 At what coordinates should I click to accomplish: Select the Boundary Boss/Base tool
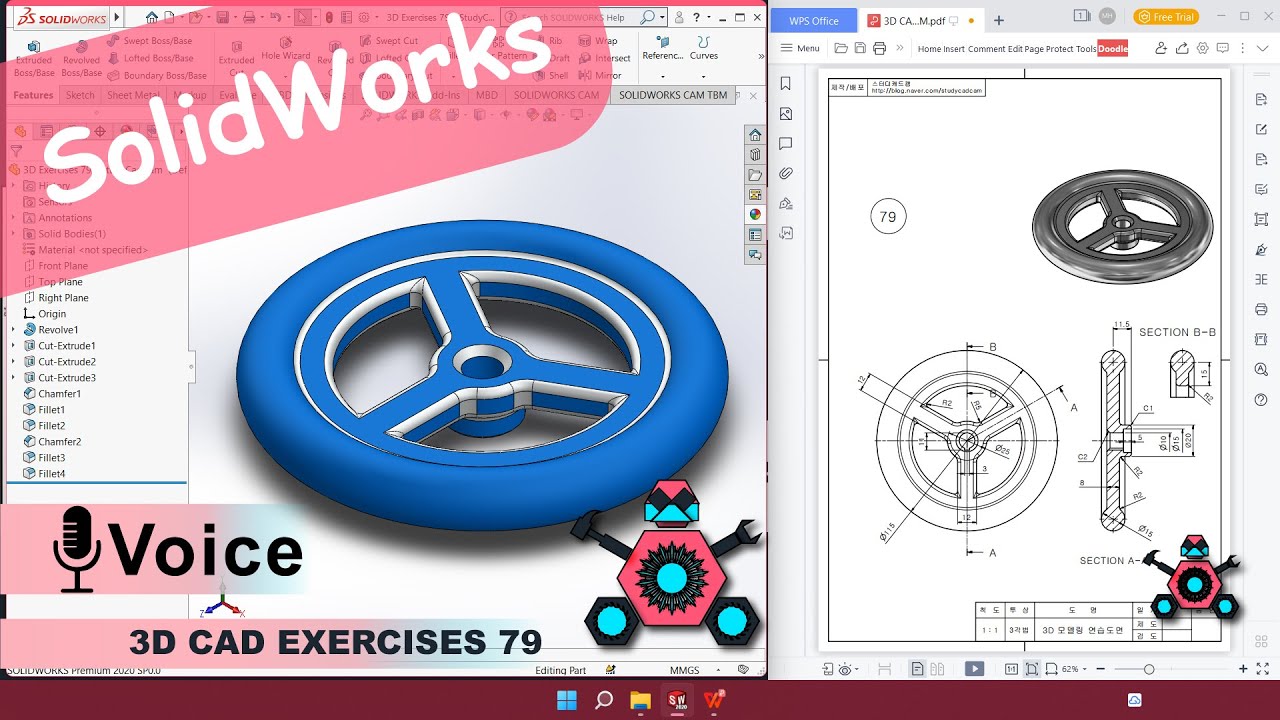pyautogui.click(x=157, y=75)
